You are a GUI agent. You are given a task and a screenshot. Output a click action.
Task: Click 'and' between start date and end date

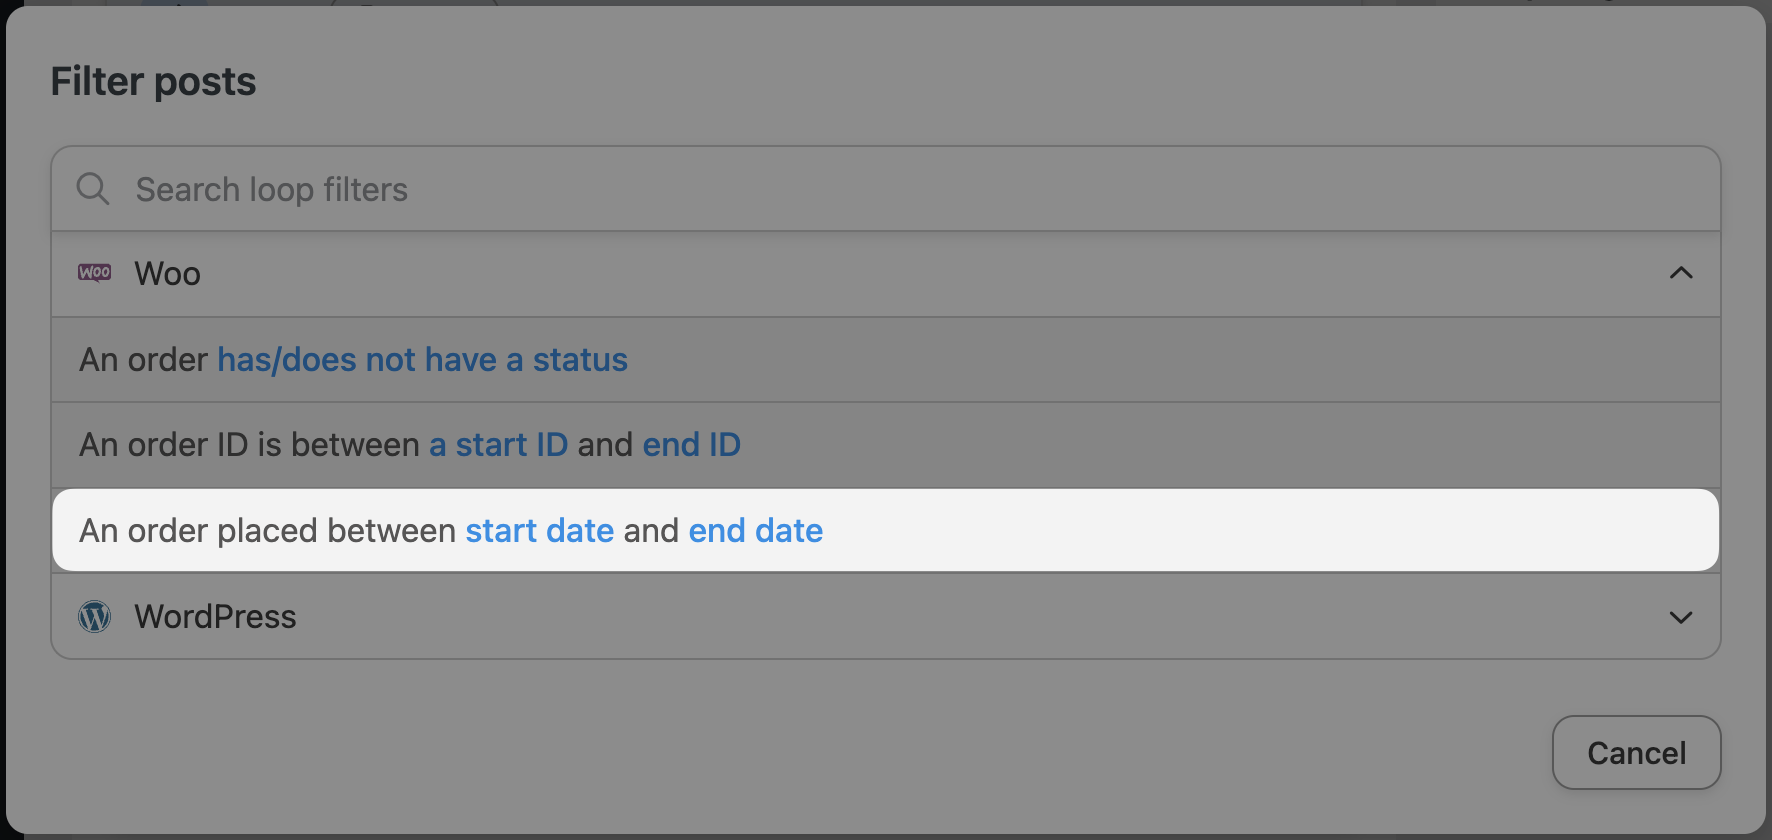[x=651, y=531]
